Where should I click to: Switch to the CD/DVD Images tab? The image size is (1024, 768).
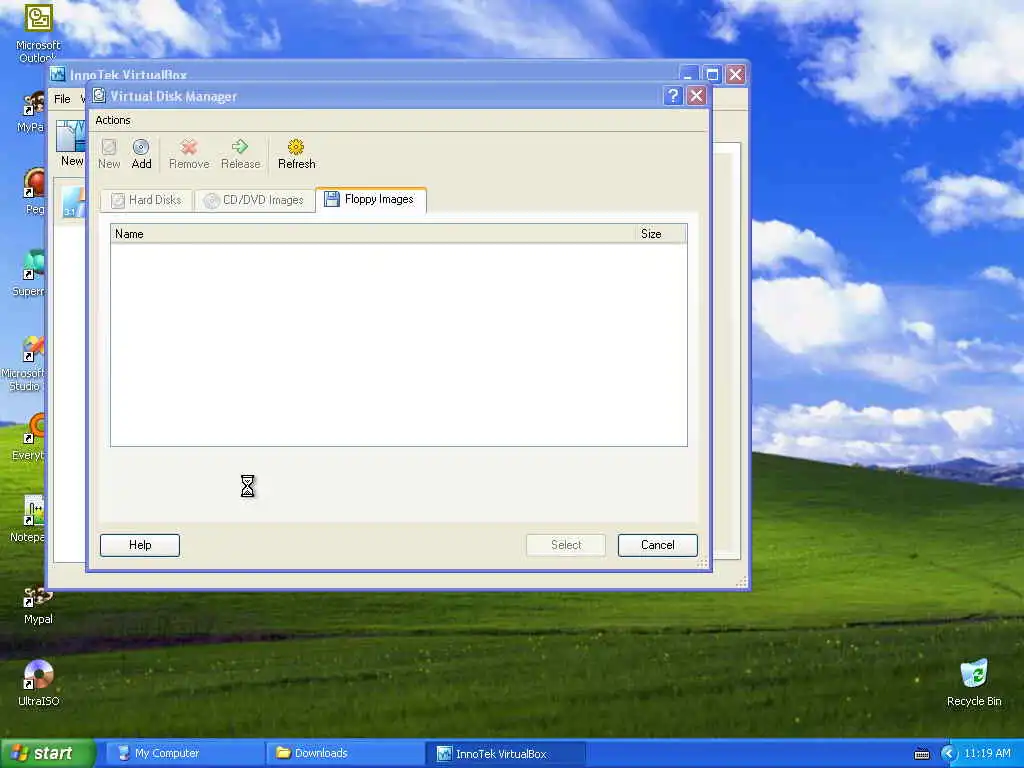[x=255, y=200]
